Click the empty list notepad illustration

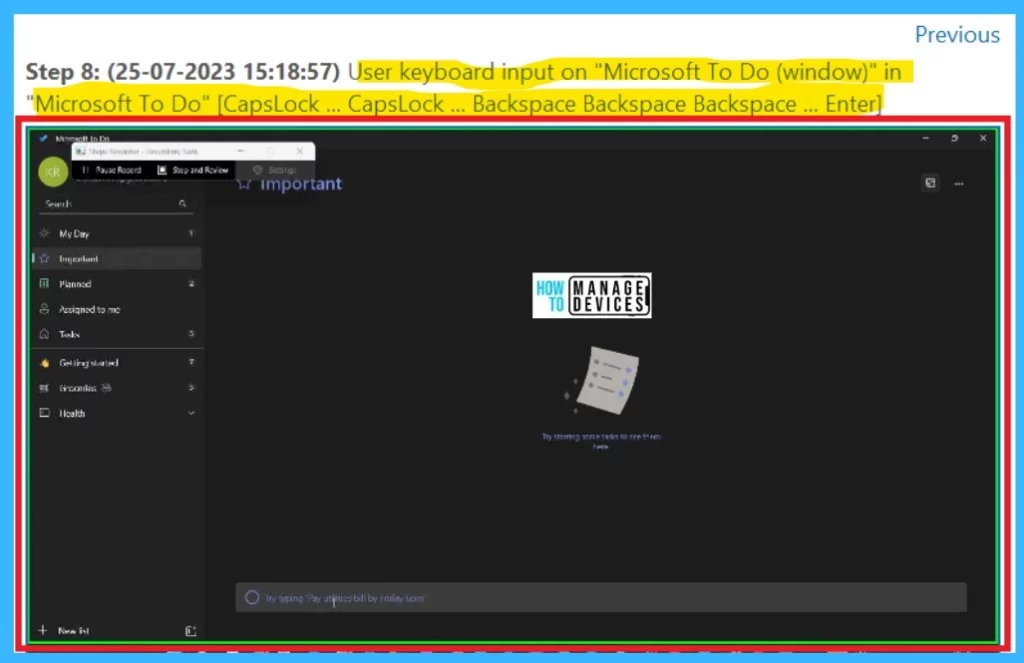click(602, 381)
